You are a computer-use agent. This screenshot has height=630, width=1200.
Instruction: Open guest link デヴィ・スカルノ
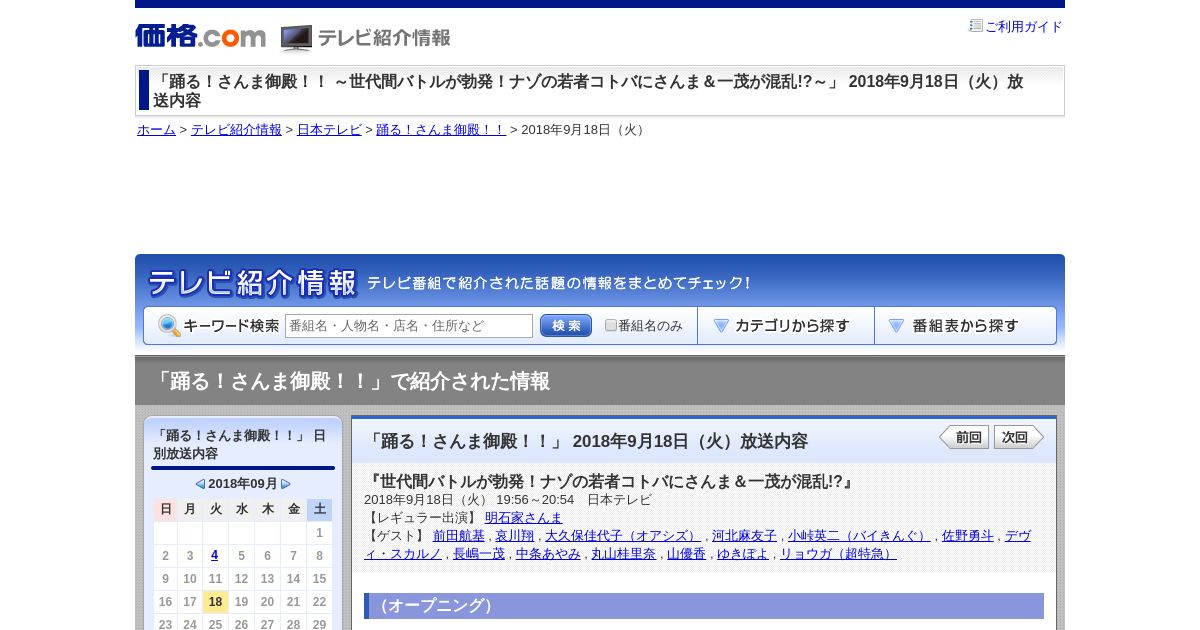point(1017,536)
